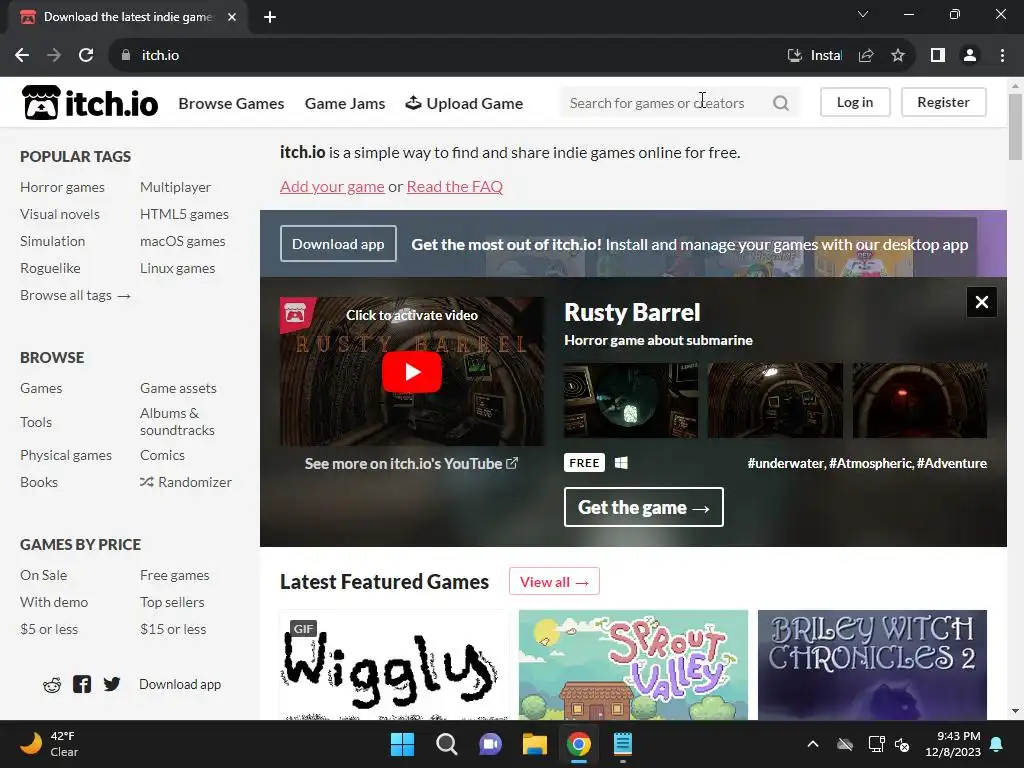Open Chrome profile avatar icon
1024x768 pixels.
point(970,56)
